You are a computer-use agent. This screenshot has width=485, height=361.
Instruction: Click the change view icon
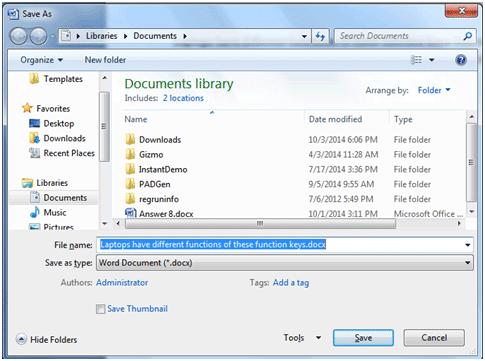[x=416, y=60]
